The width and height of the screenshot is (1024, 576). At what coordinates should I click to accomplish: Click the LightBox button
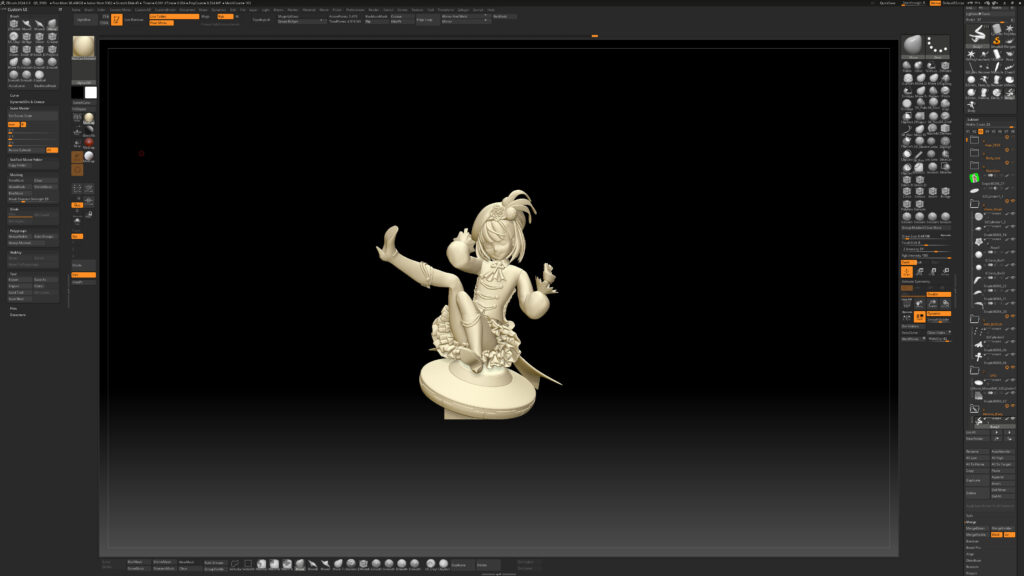click(83, 19)
